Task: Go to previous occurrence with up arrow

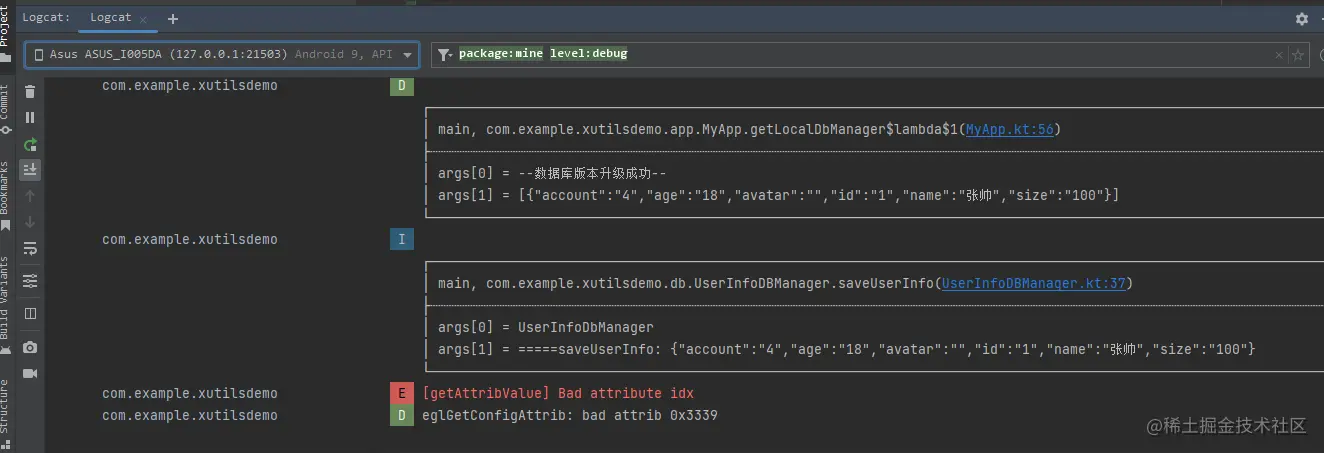Action: pyautogui.click(x=30, y=196)
